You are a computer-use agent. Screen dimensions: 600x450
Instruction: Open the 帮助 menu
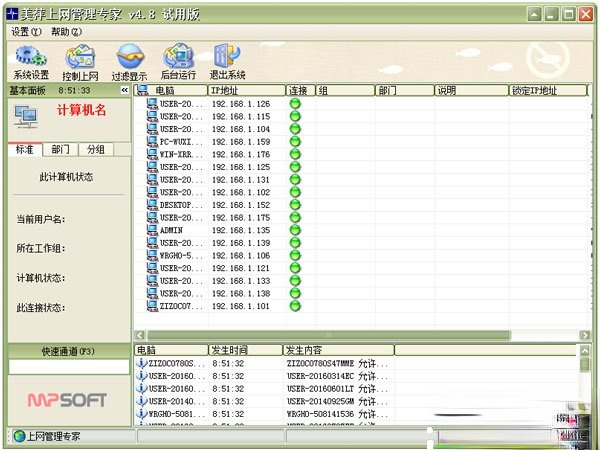click(x=67, y=32)
